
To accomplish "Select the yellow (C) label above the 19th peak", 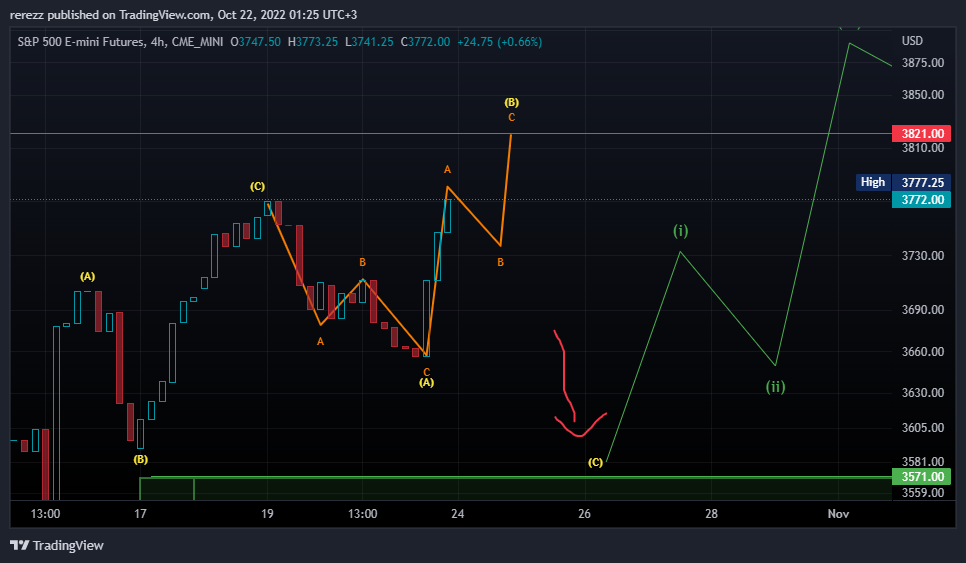I will click(258, 187).
